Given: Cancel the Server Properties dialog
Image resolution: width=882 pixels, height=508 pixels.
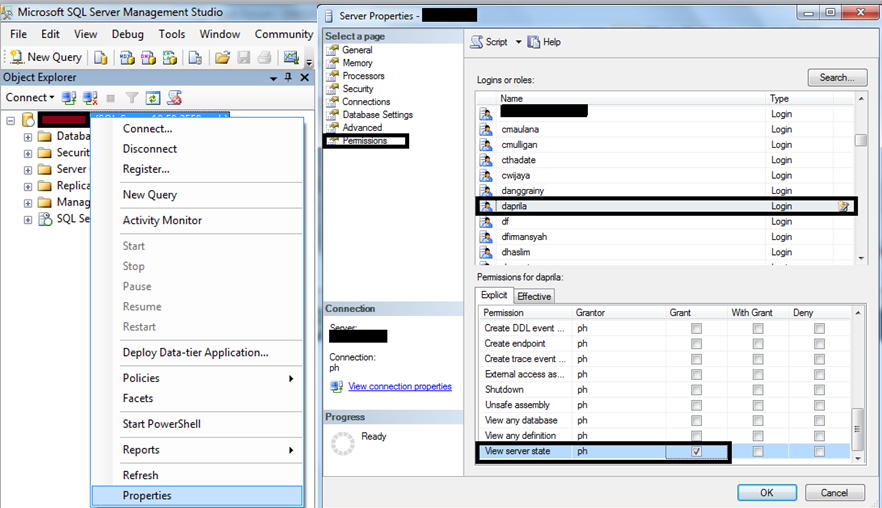Looking at the screenshot, I should click(x=834, y=493).
